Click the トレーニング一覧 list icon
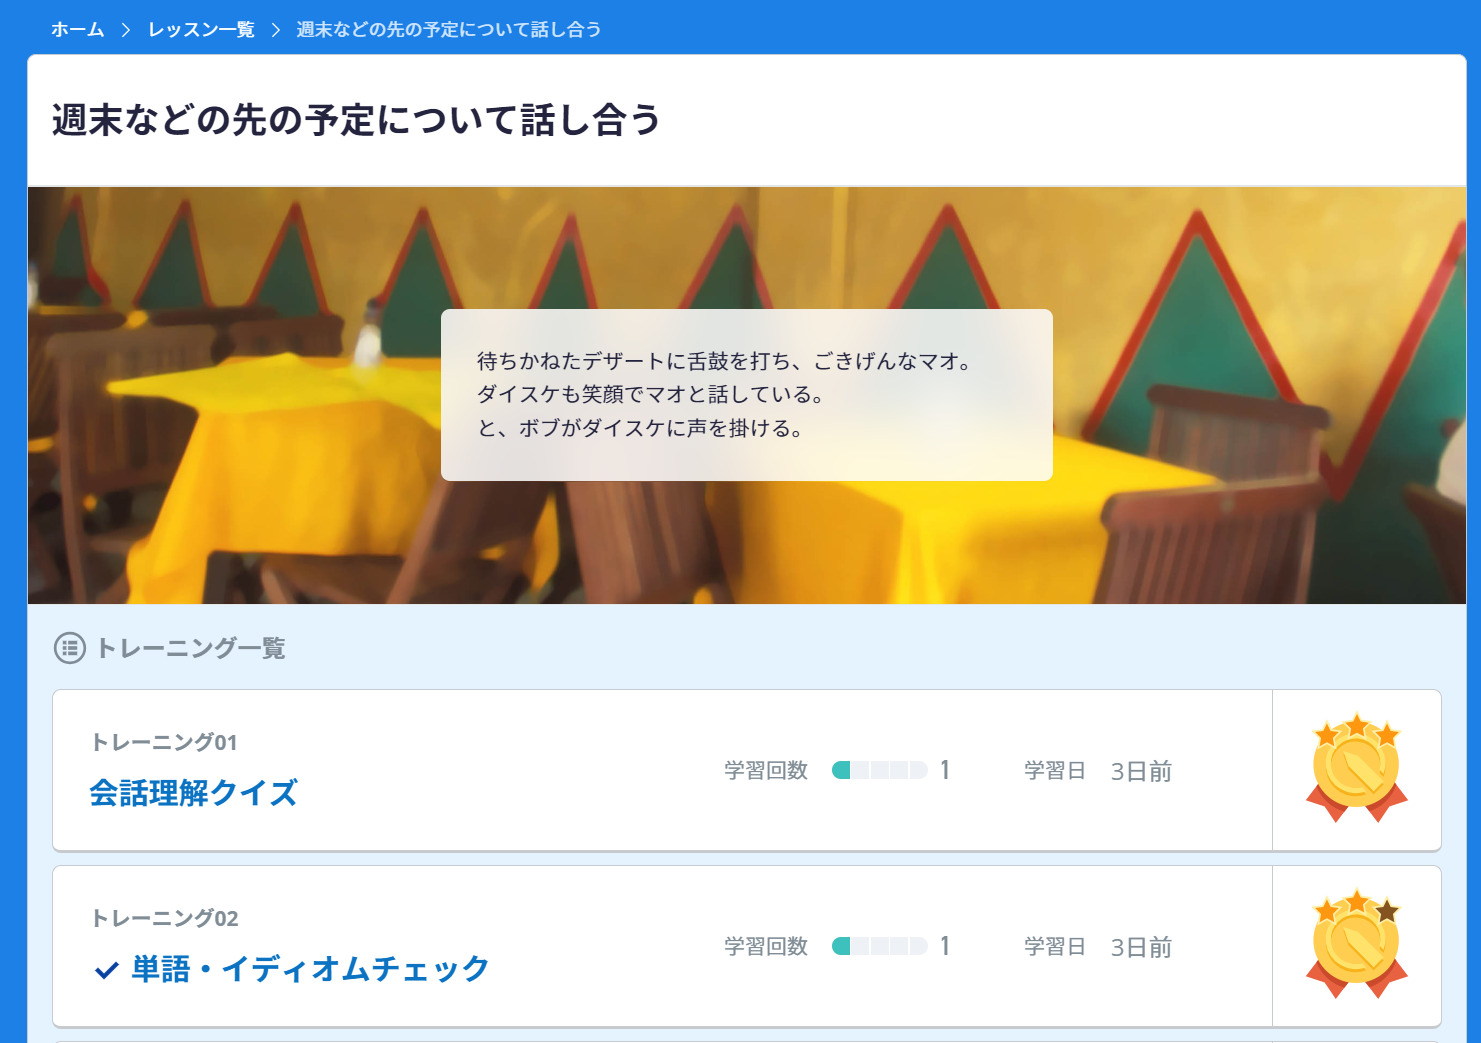Image resolution: width=1481 pixels, height=1043 pixels. pos(70,648)
